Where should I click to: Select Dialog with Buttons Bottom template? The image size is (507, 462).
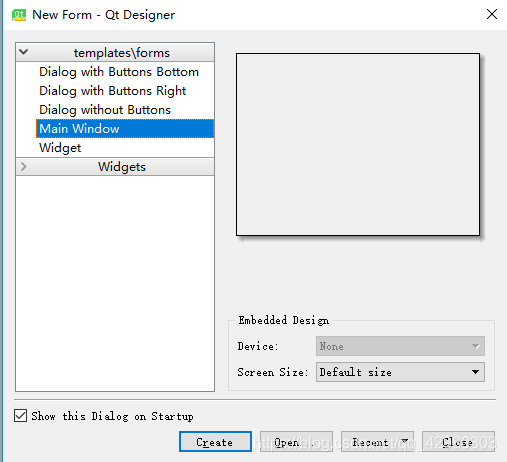(x=119, y=72)
